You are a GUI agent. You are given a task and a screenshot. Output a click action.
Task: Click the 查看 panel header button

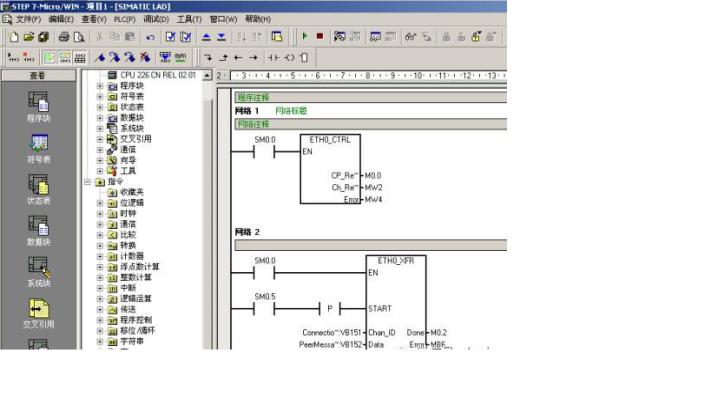39,75
